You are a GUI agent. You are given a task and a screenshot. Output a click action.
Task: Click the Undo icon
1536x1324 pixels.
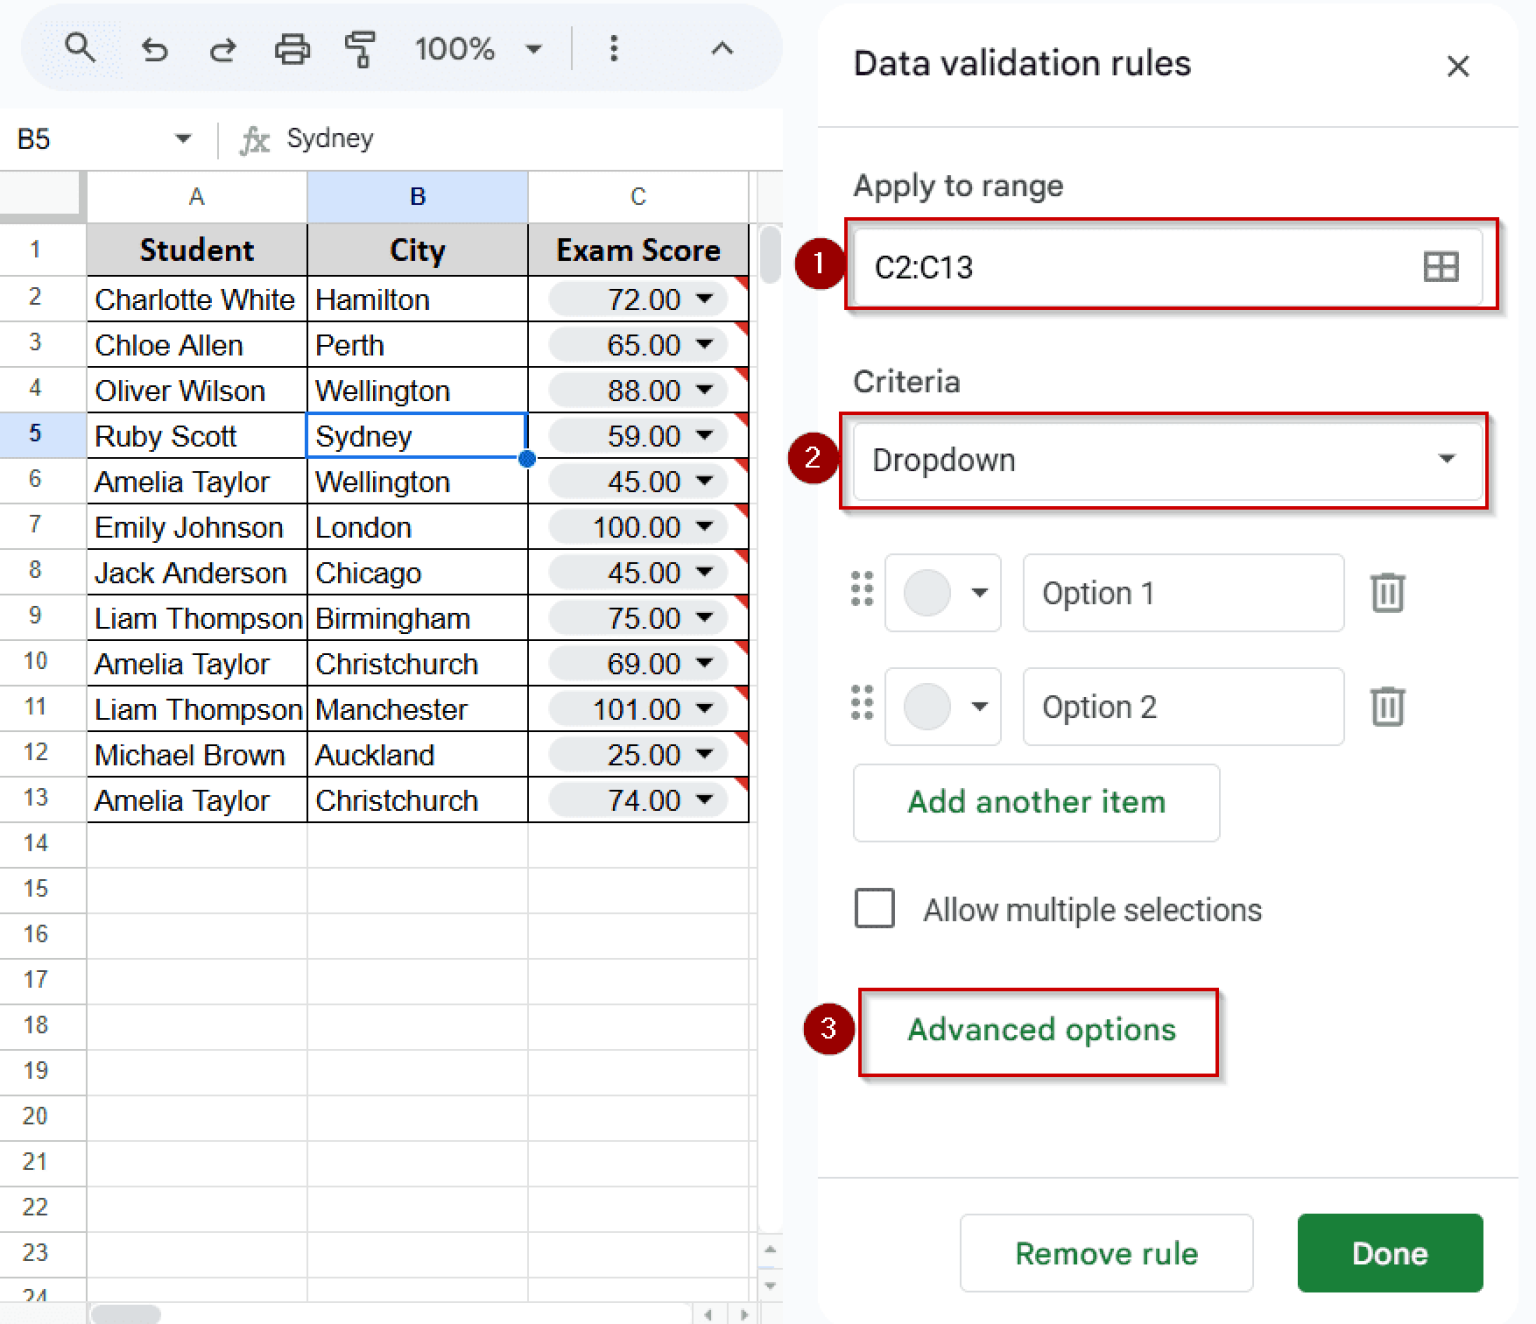[x=154, y=48]
